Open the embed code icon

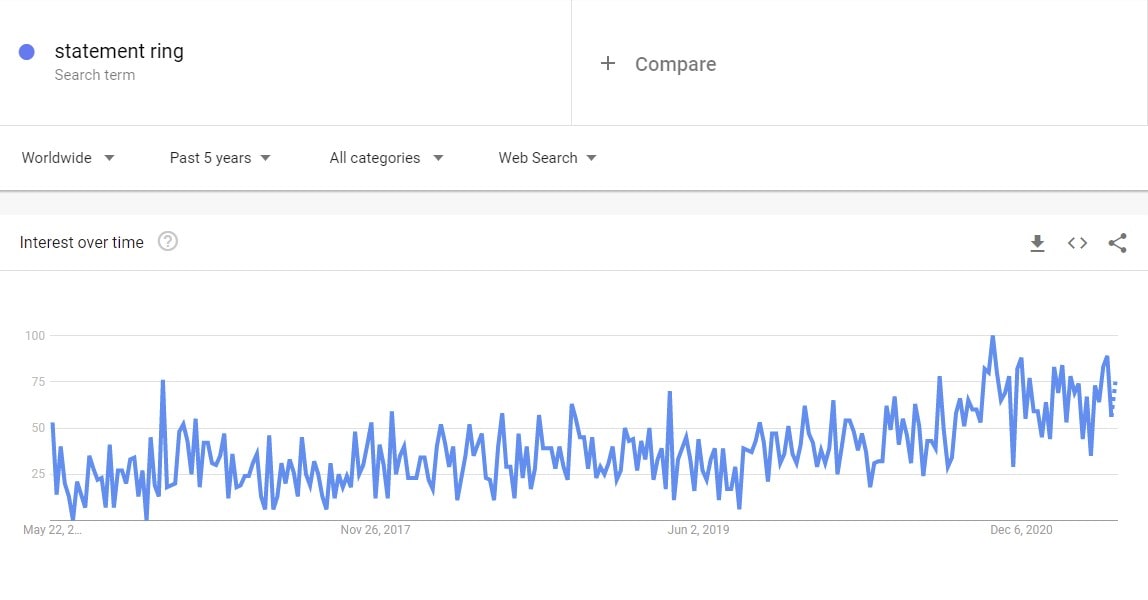click(1077, 243)
